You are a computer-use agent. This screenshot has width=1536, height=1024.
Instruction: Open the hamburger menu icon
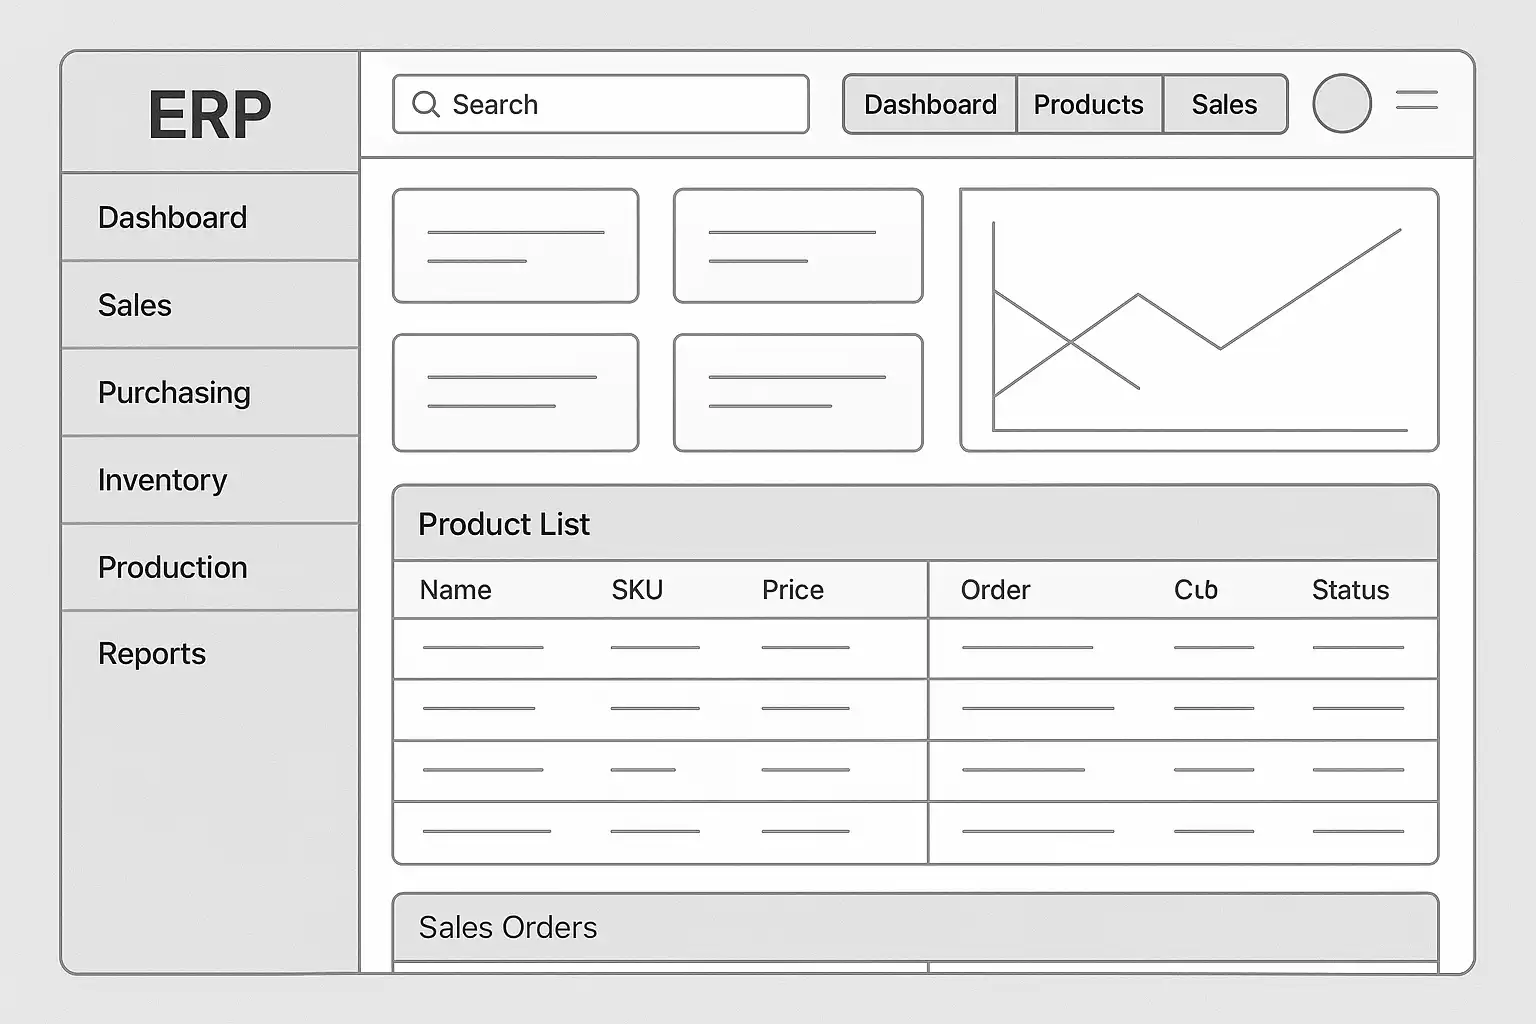[1416, 100]
